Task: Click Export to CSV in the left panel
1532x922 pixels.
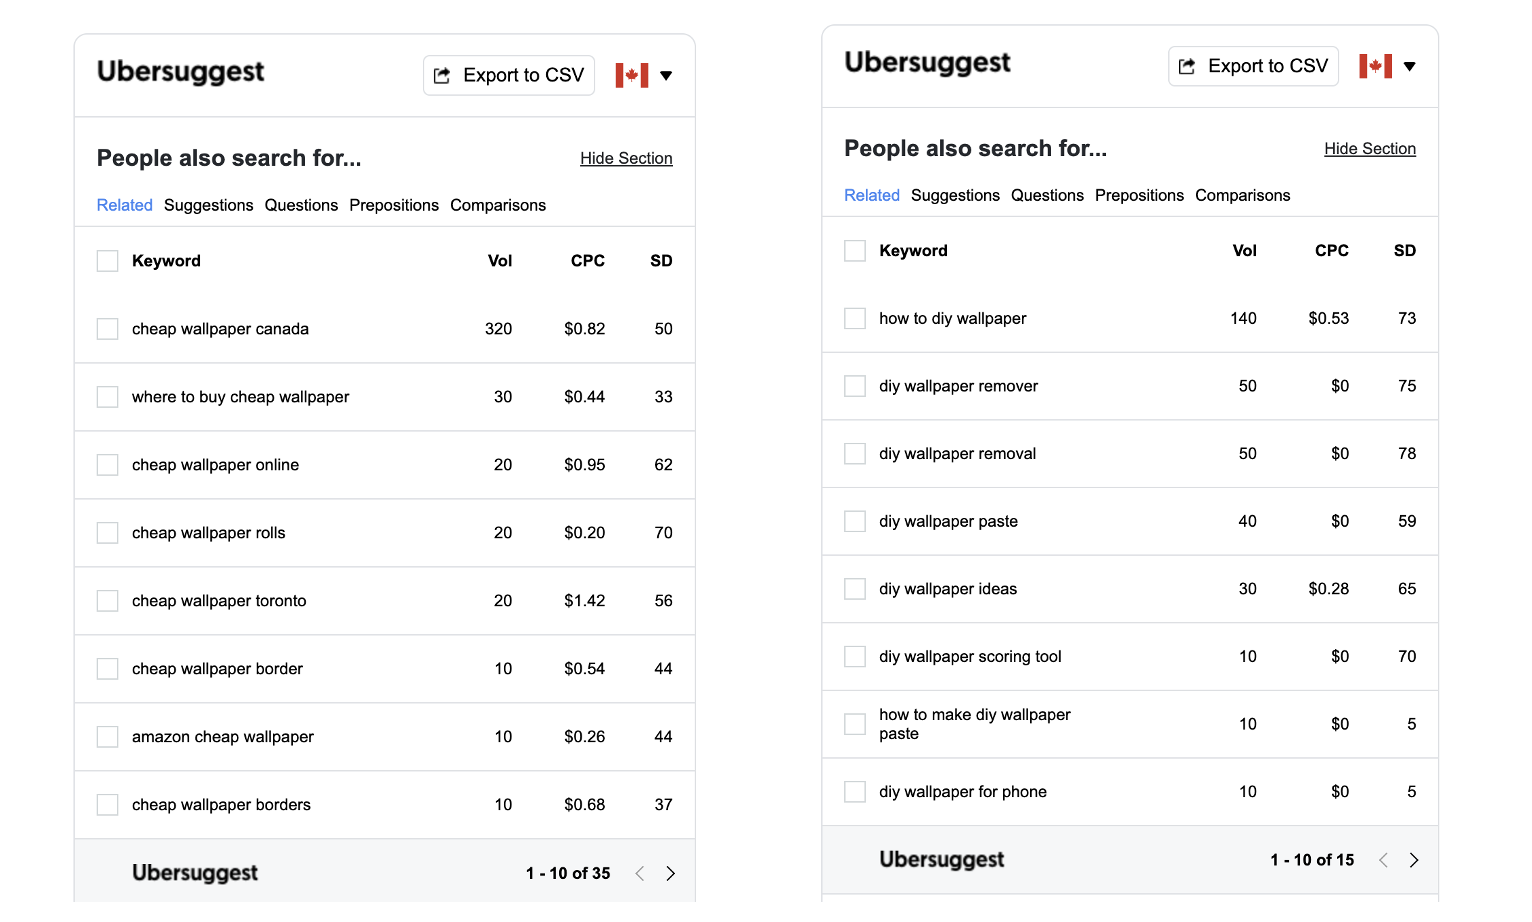Action: (509, 75)
